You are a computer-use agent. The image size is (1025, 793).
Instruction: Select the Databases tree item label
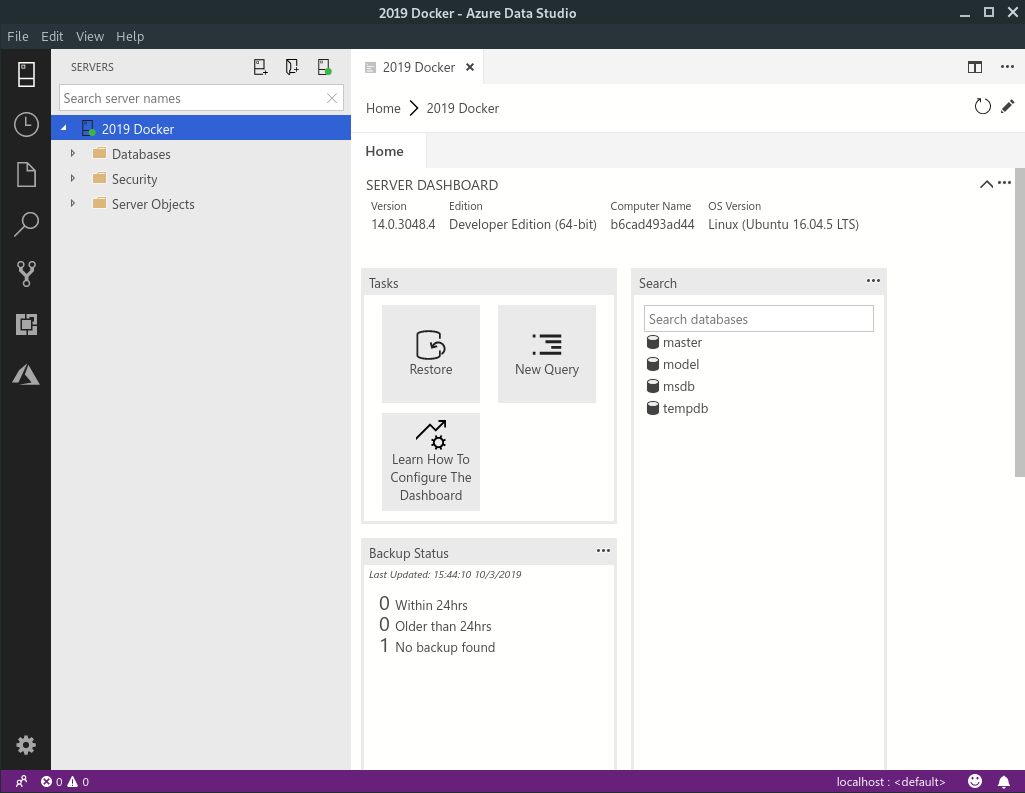pos(141,154)
